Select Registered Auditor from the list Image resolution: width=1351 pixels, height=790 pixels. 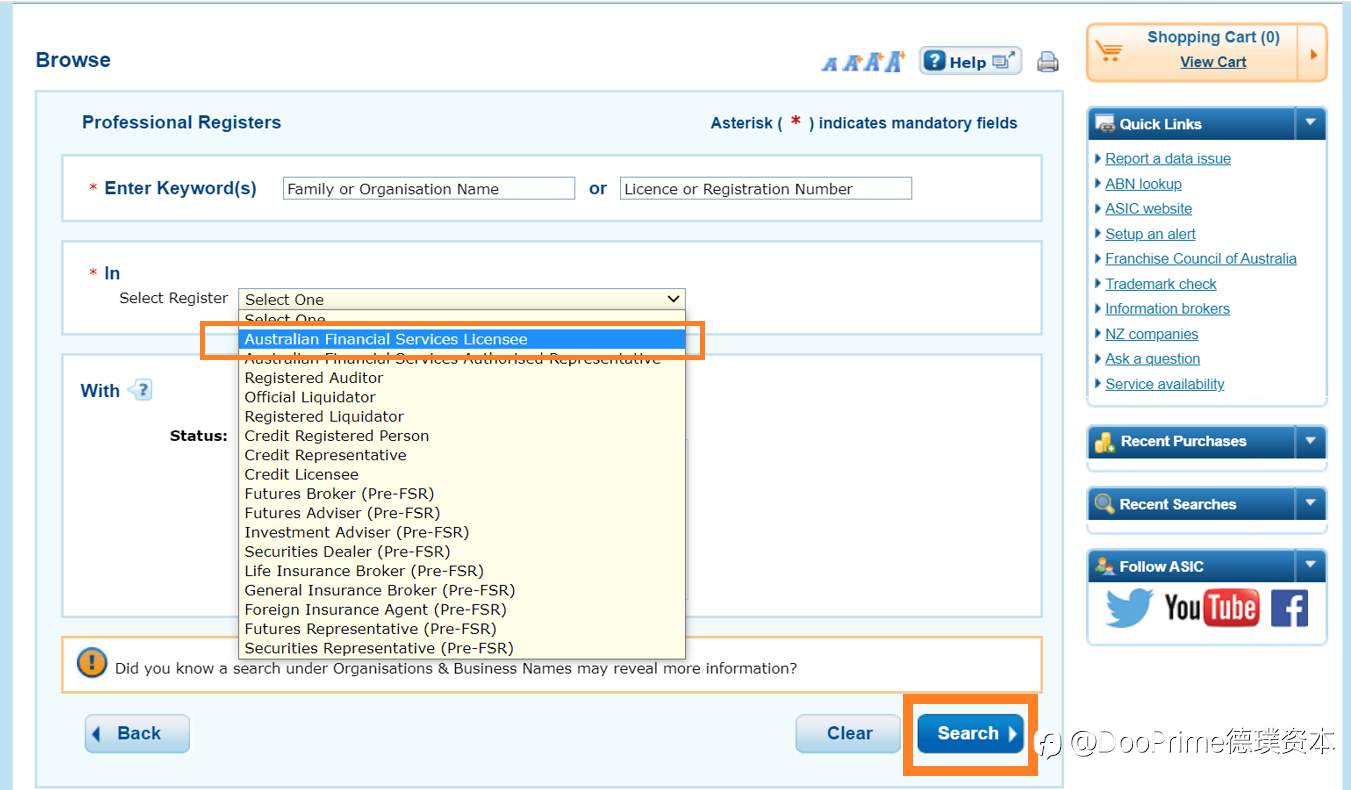(x=462, y=378)
